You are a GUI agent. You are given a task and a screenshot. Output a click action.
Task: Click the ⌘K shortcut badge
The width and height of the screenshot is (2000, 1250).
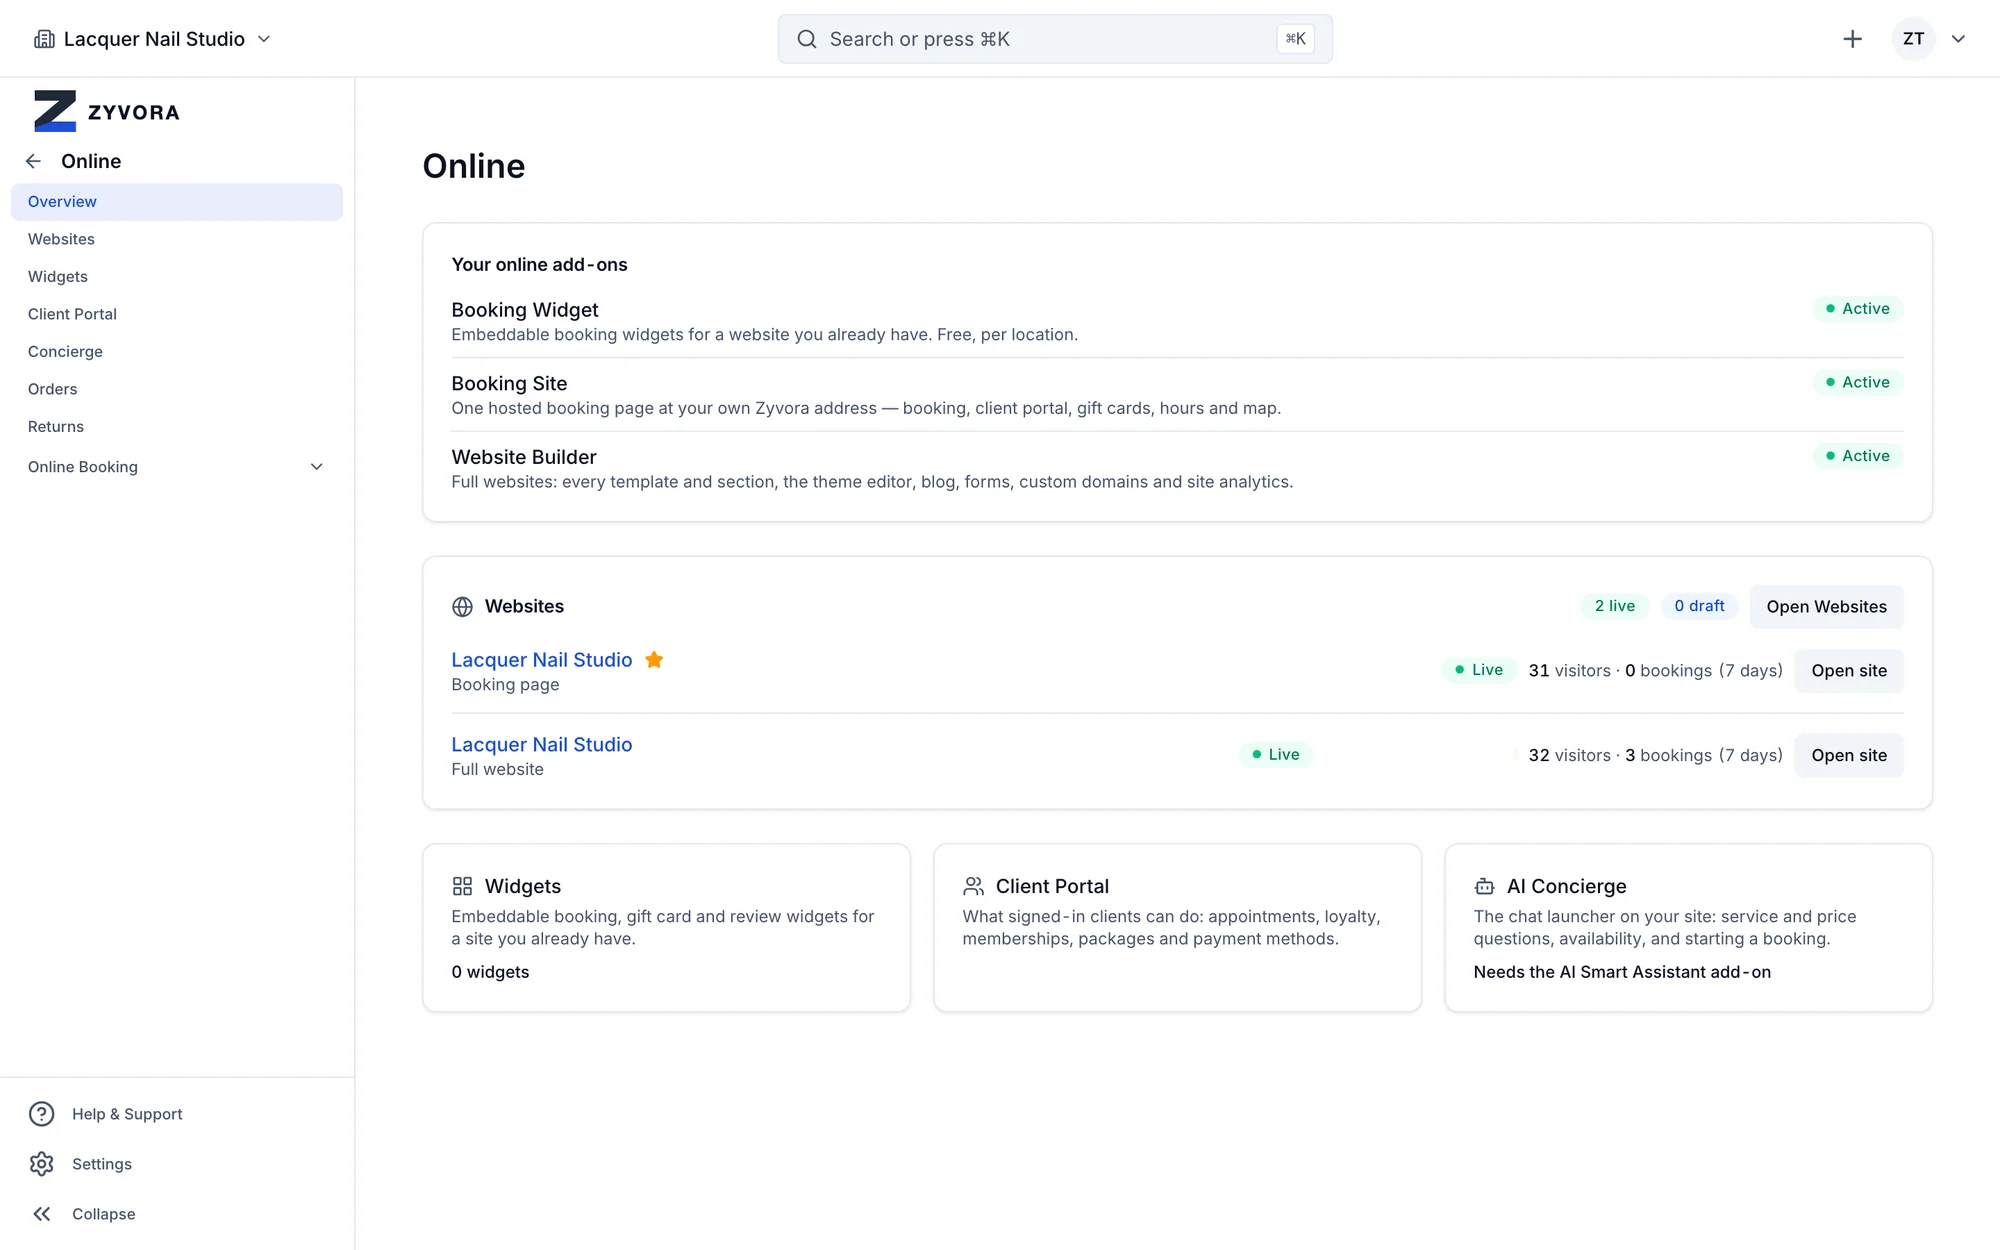point(1295,39)
